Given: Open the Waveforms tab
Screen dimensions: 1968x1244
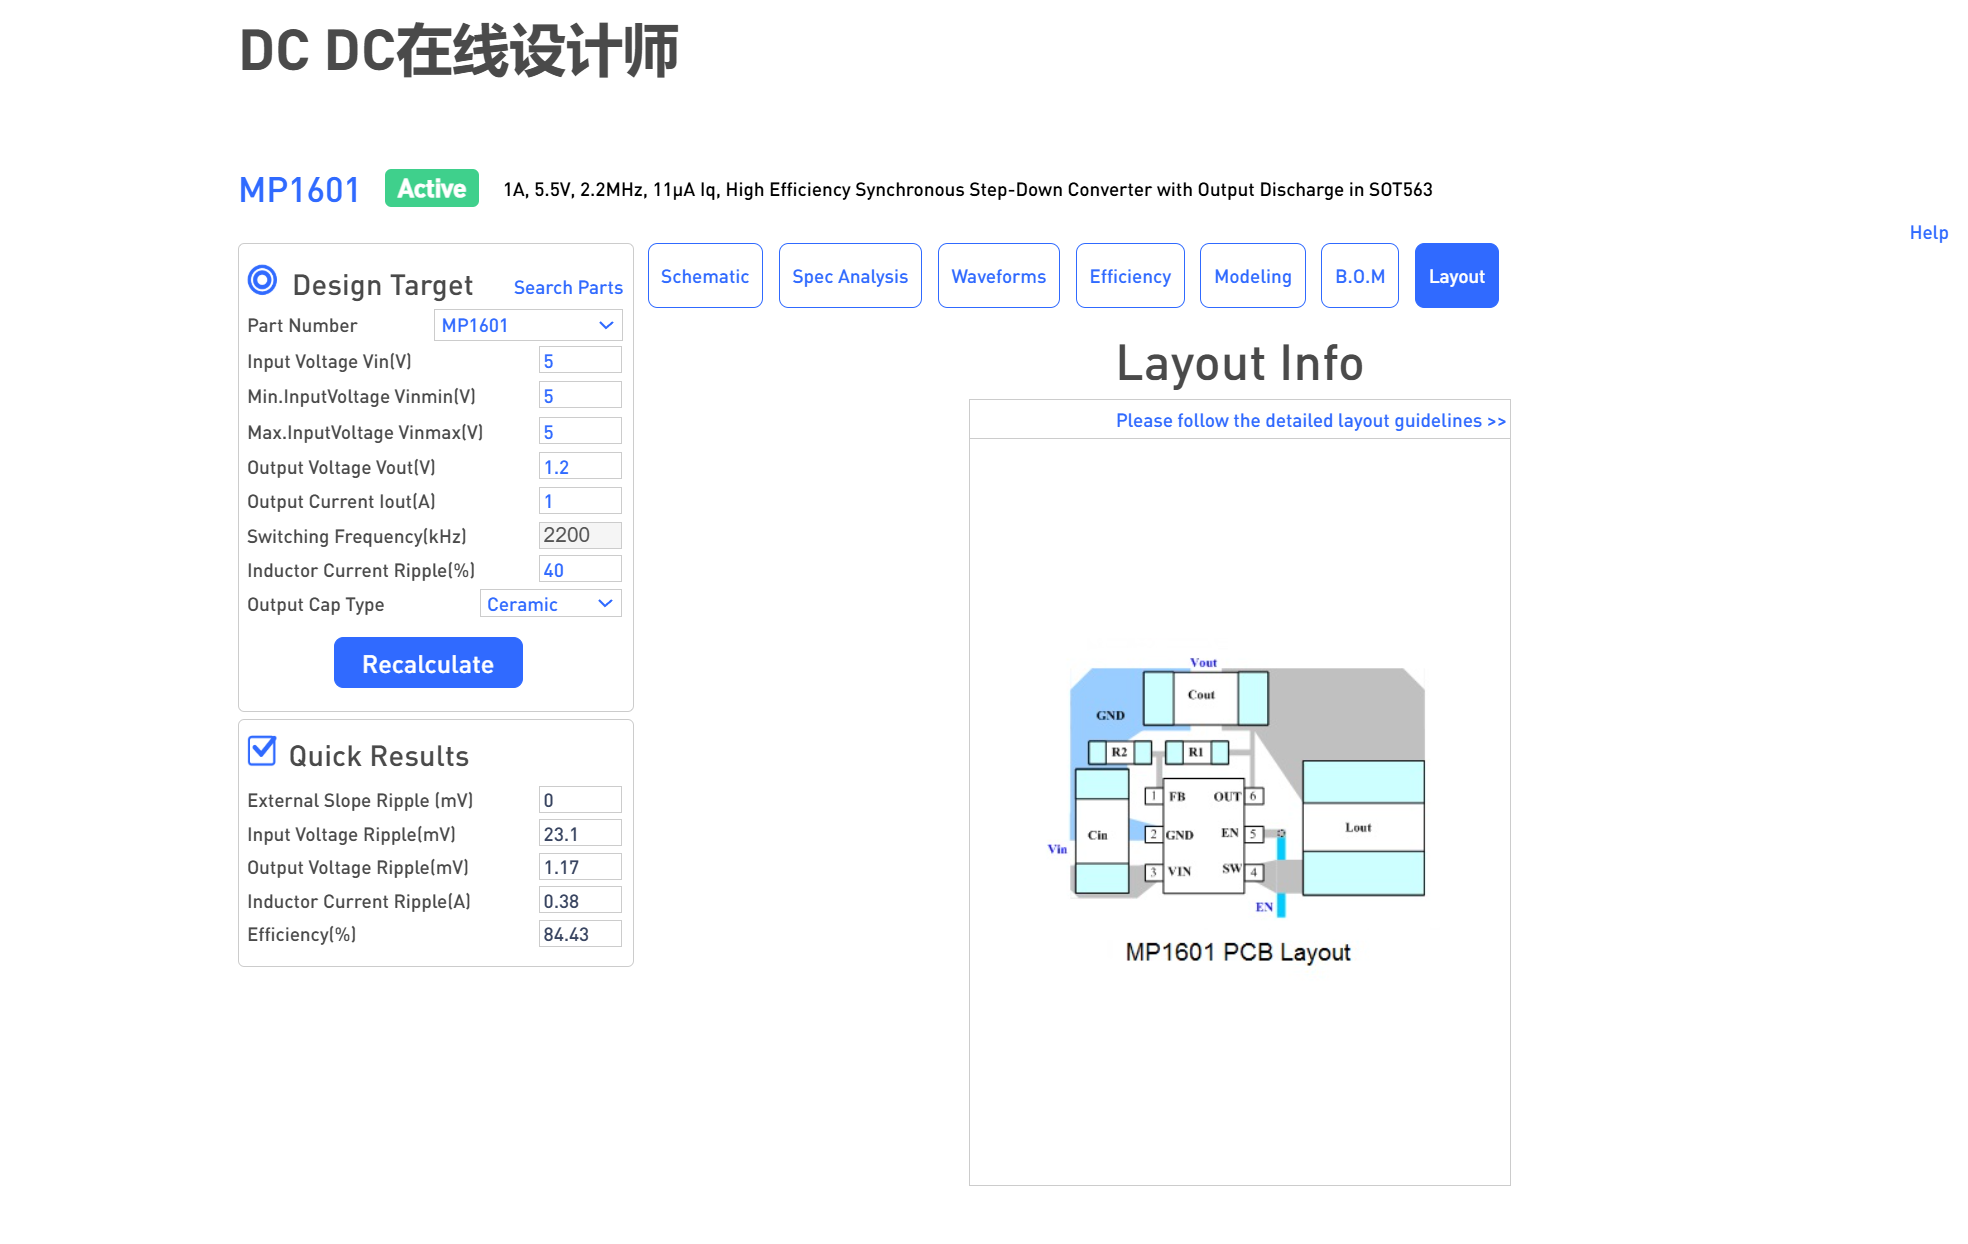Looking at the screenshot, I should (998, 276).
